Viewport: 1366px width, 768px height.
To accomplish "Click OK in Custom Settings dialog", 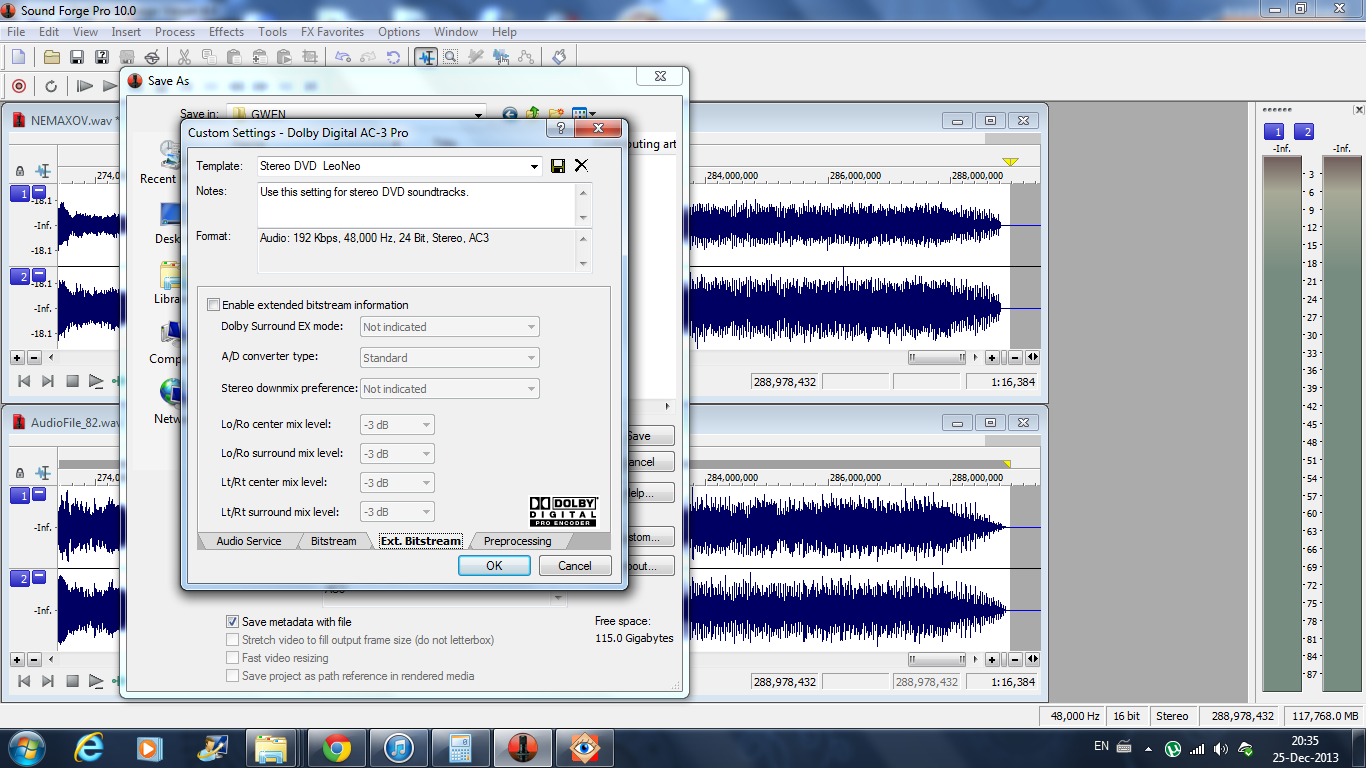I will (494, 565).
